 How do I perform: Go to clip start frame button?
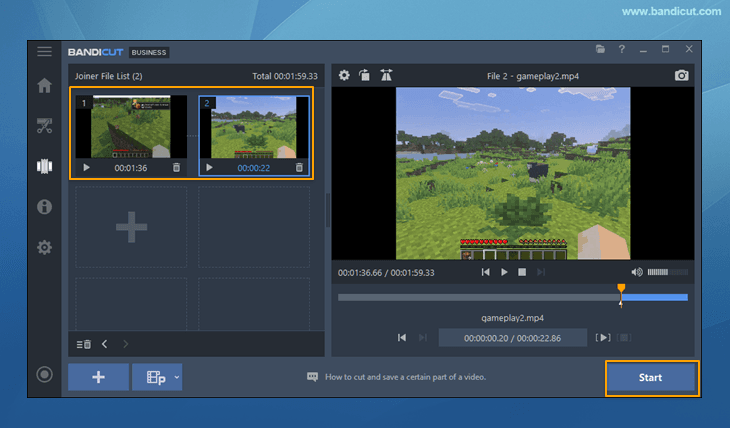tap(402, 338)
